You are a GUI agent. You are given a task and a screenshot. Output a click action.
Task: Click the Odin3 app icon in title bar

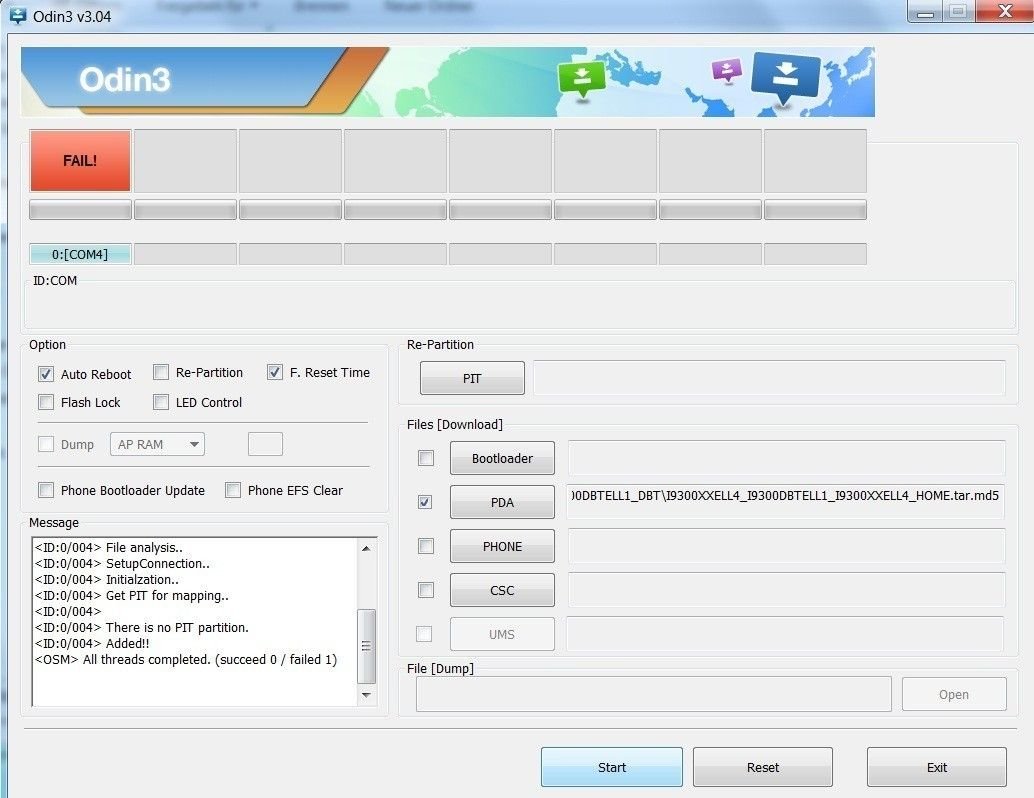[x=18, y=14]
